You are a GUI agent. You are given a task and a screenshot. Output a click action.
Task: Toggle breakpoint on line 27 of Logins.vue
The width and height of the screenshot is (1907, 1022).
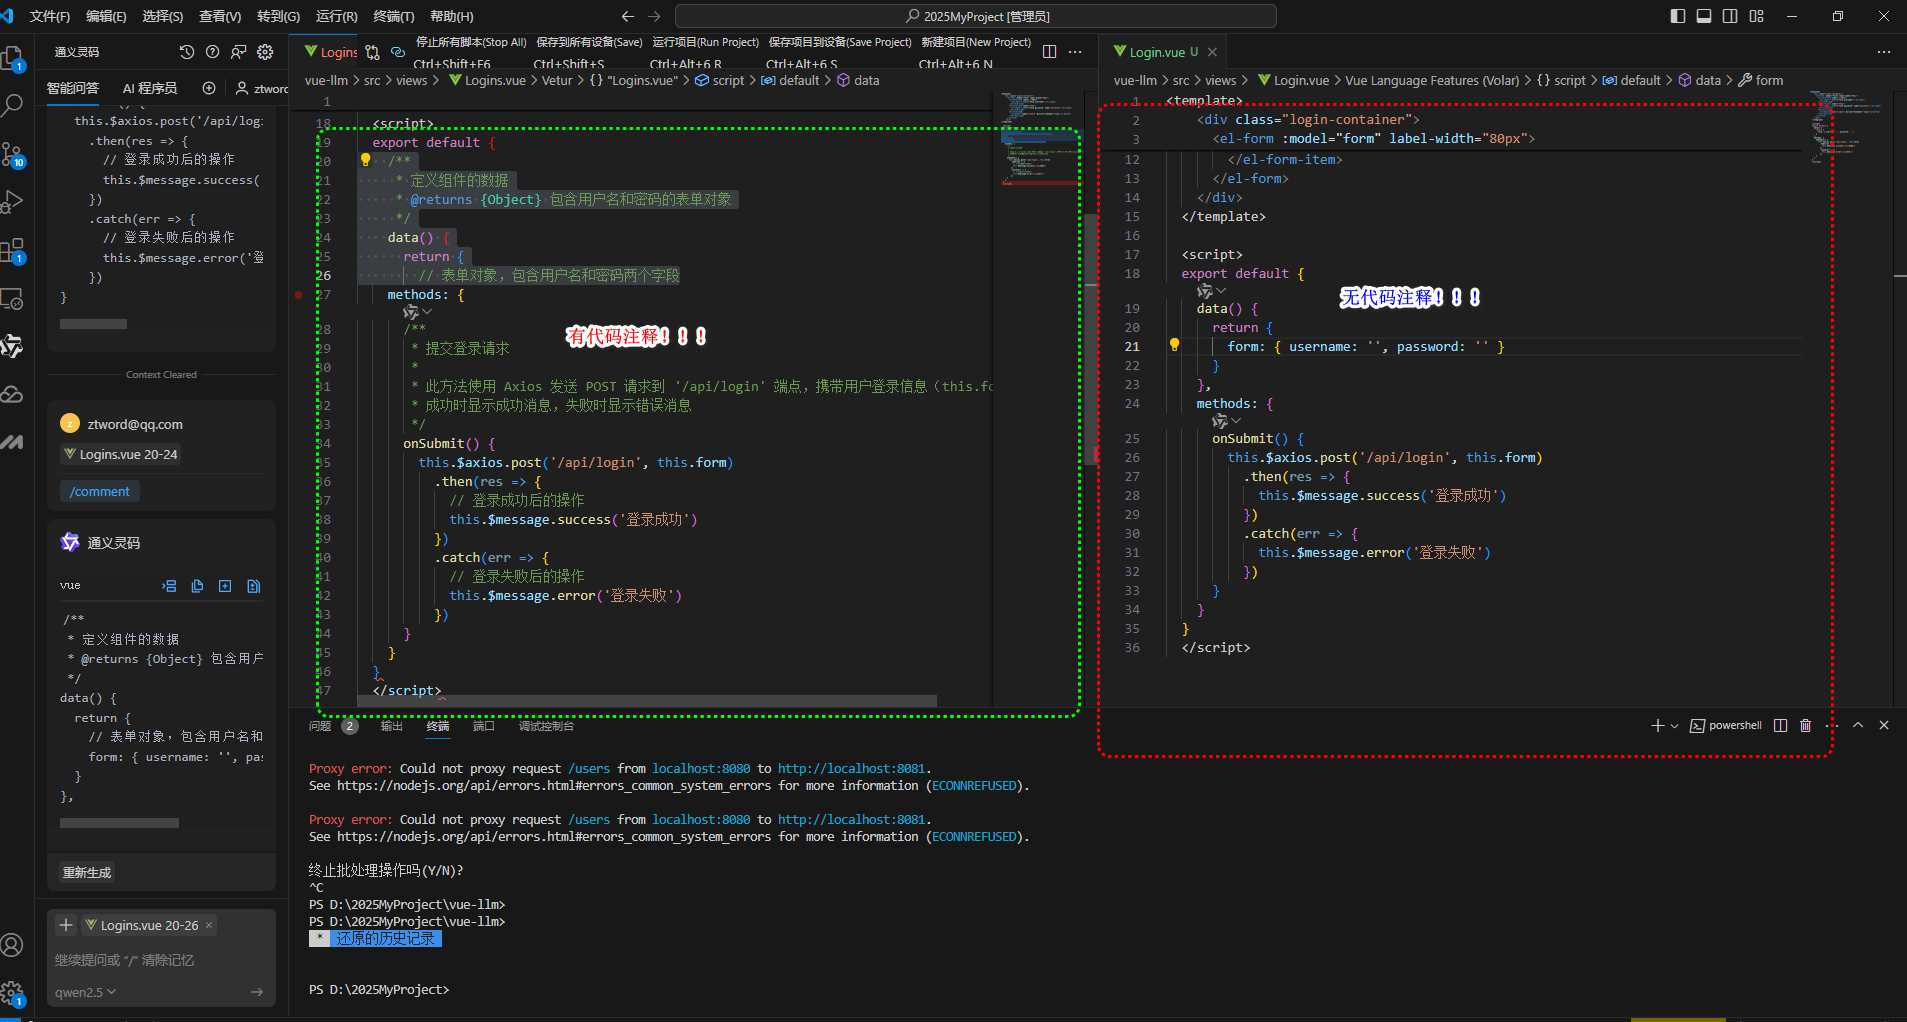pos(298,295)
